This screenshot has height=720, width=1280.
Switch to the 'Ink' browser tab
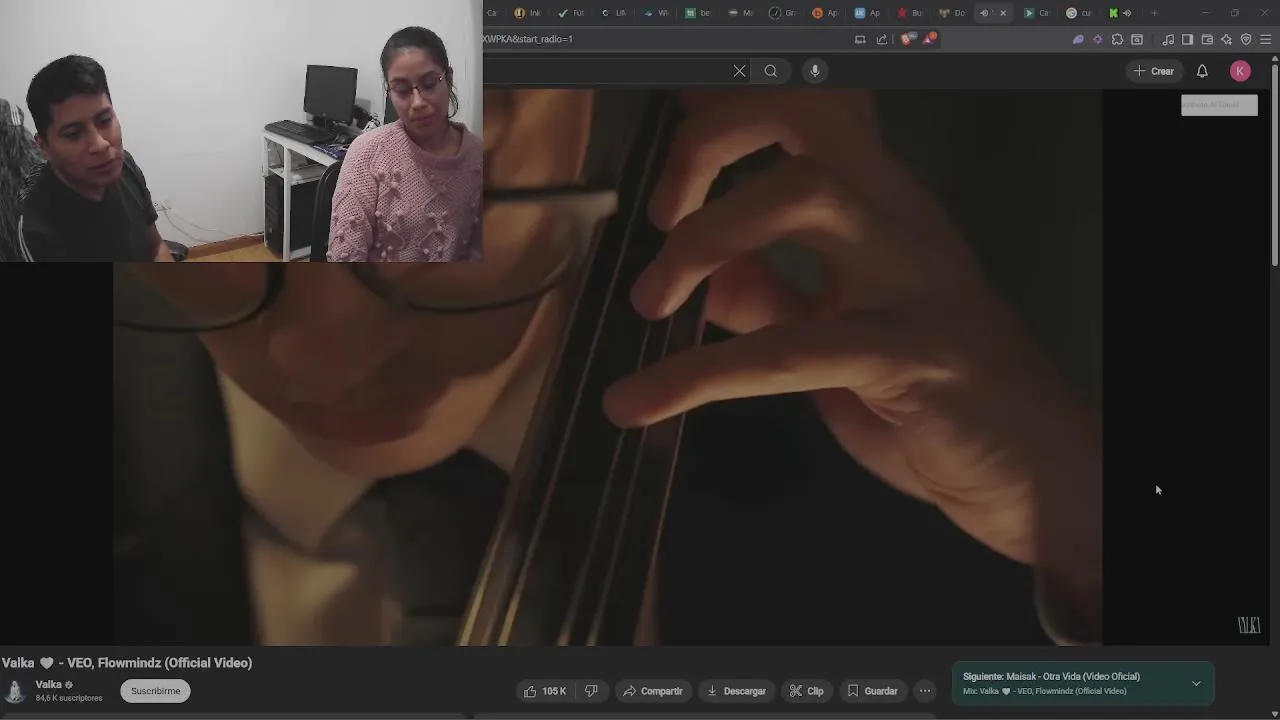(528, 13)
